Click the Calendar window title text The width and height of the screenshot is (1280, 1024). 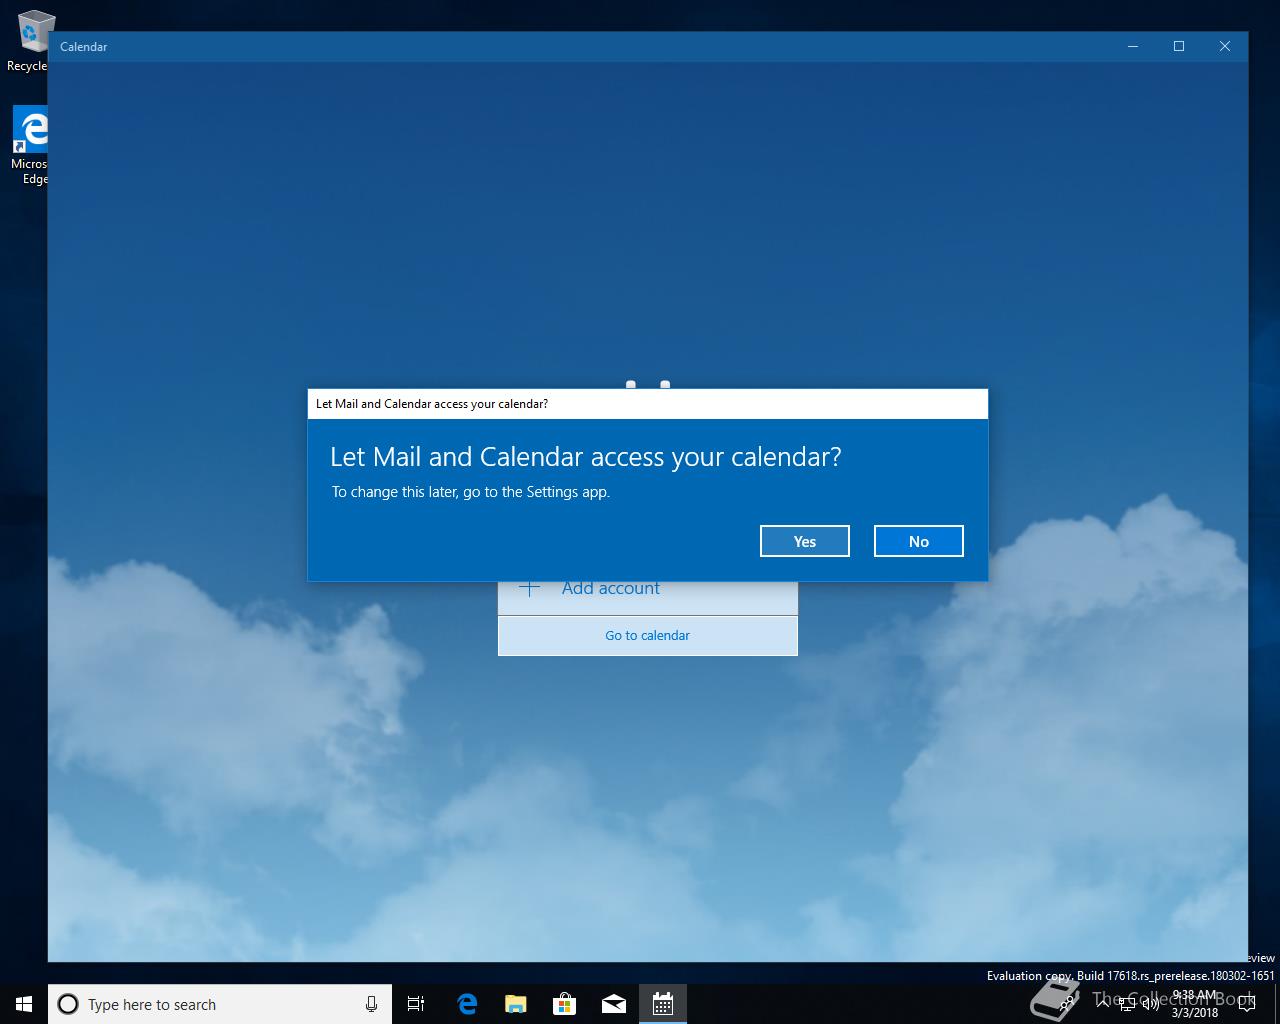pos(83,47)
